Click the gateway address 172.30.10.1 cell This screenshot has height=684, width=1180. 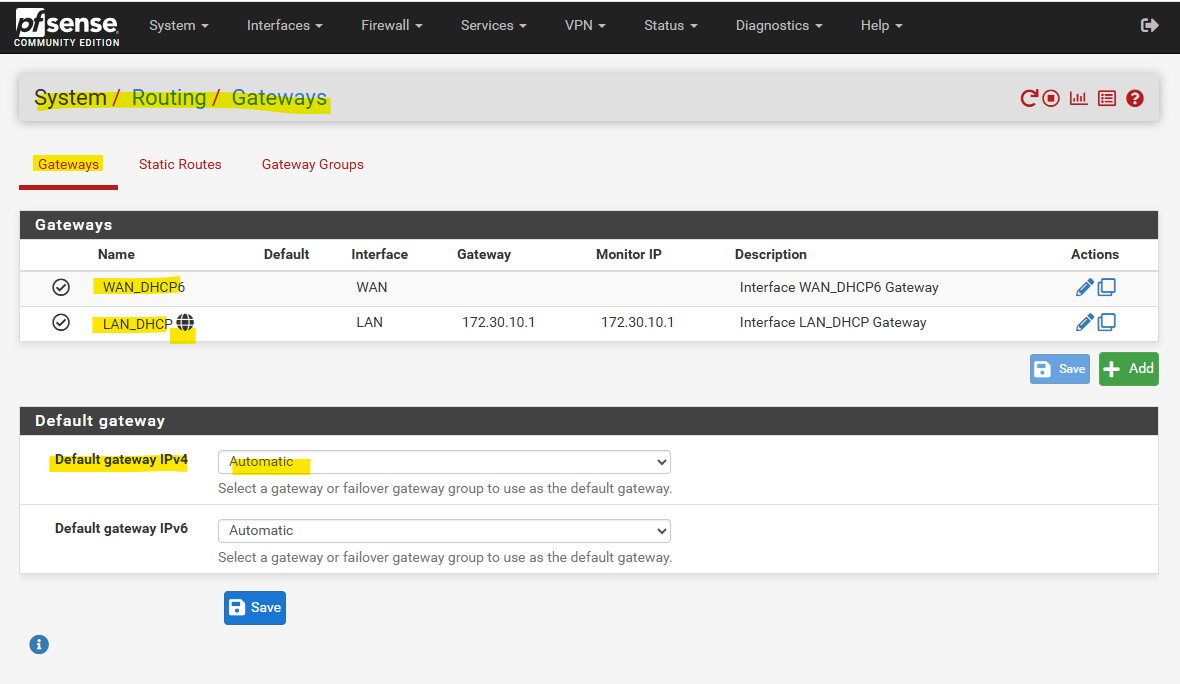click(x=498, y=322)
